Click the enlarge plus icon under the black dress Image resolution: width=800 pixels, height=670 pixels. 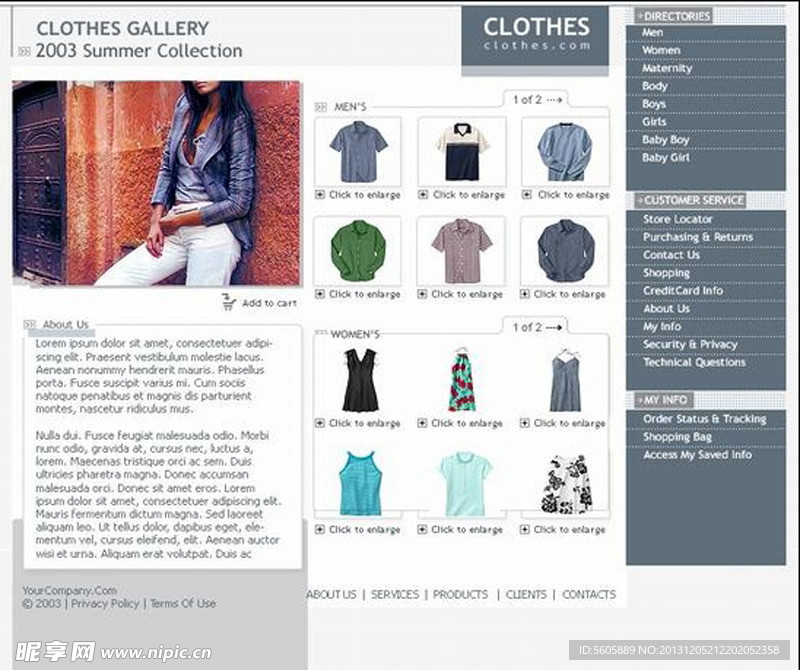pos(320,423)
